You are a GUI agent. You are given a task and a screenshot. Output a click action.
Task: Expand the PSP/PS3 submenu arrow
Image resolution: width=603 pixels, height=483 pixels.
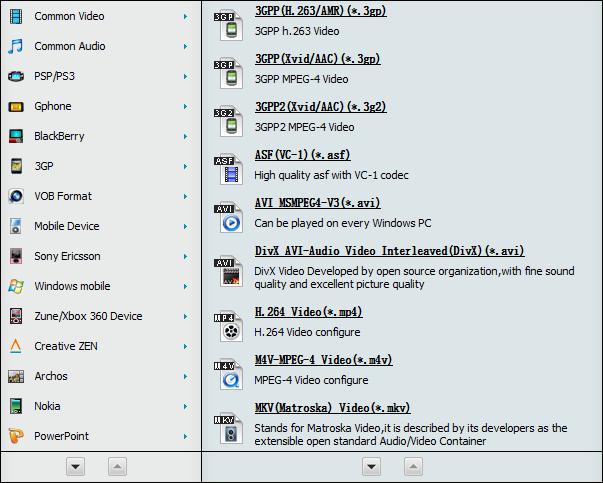point(185,77)
